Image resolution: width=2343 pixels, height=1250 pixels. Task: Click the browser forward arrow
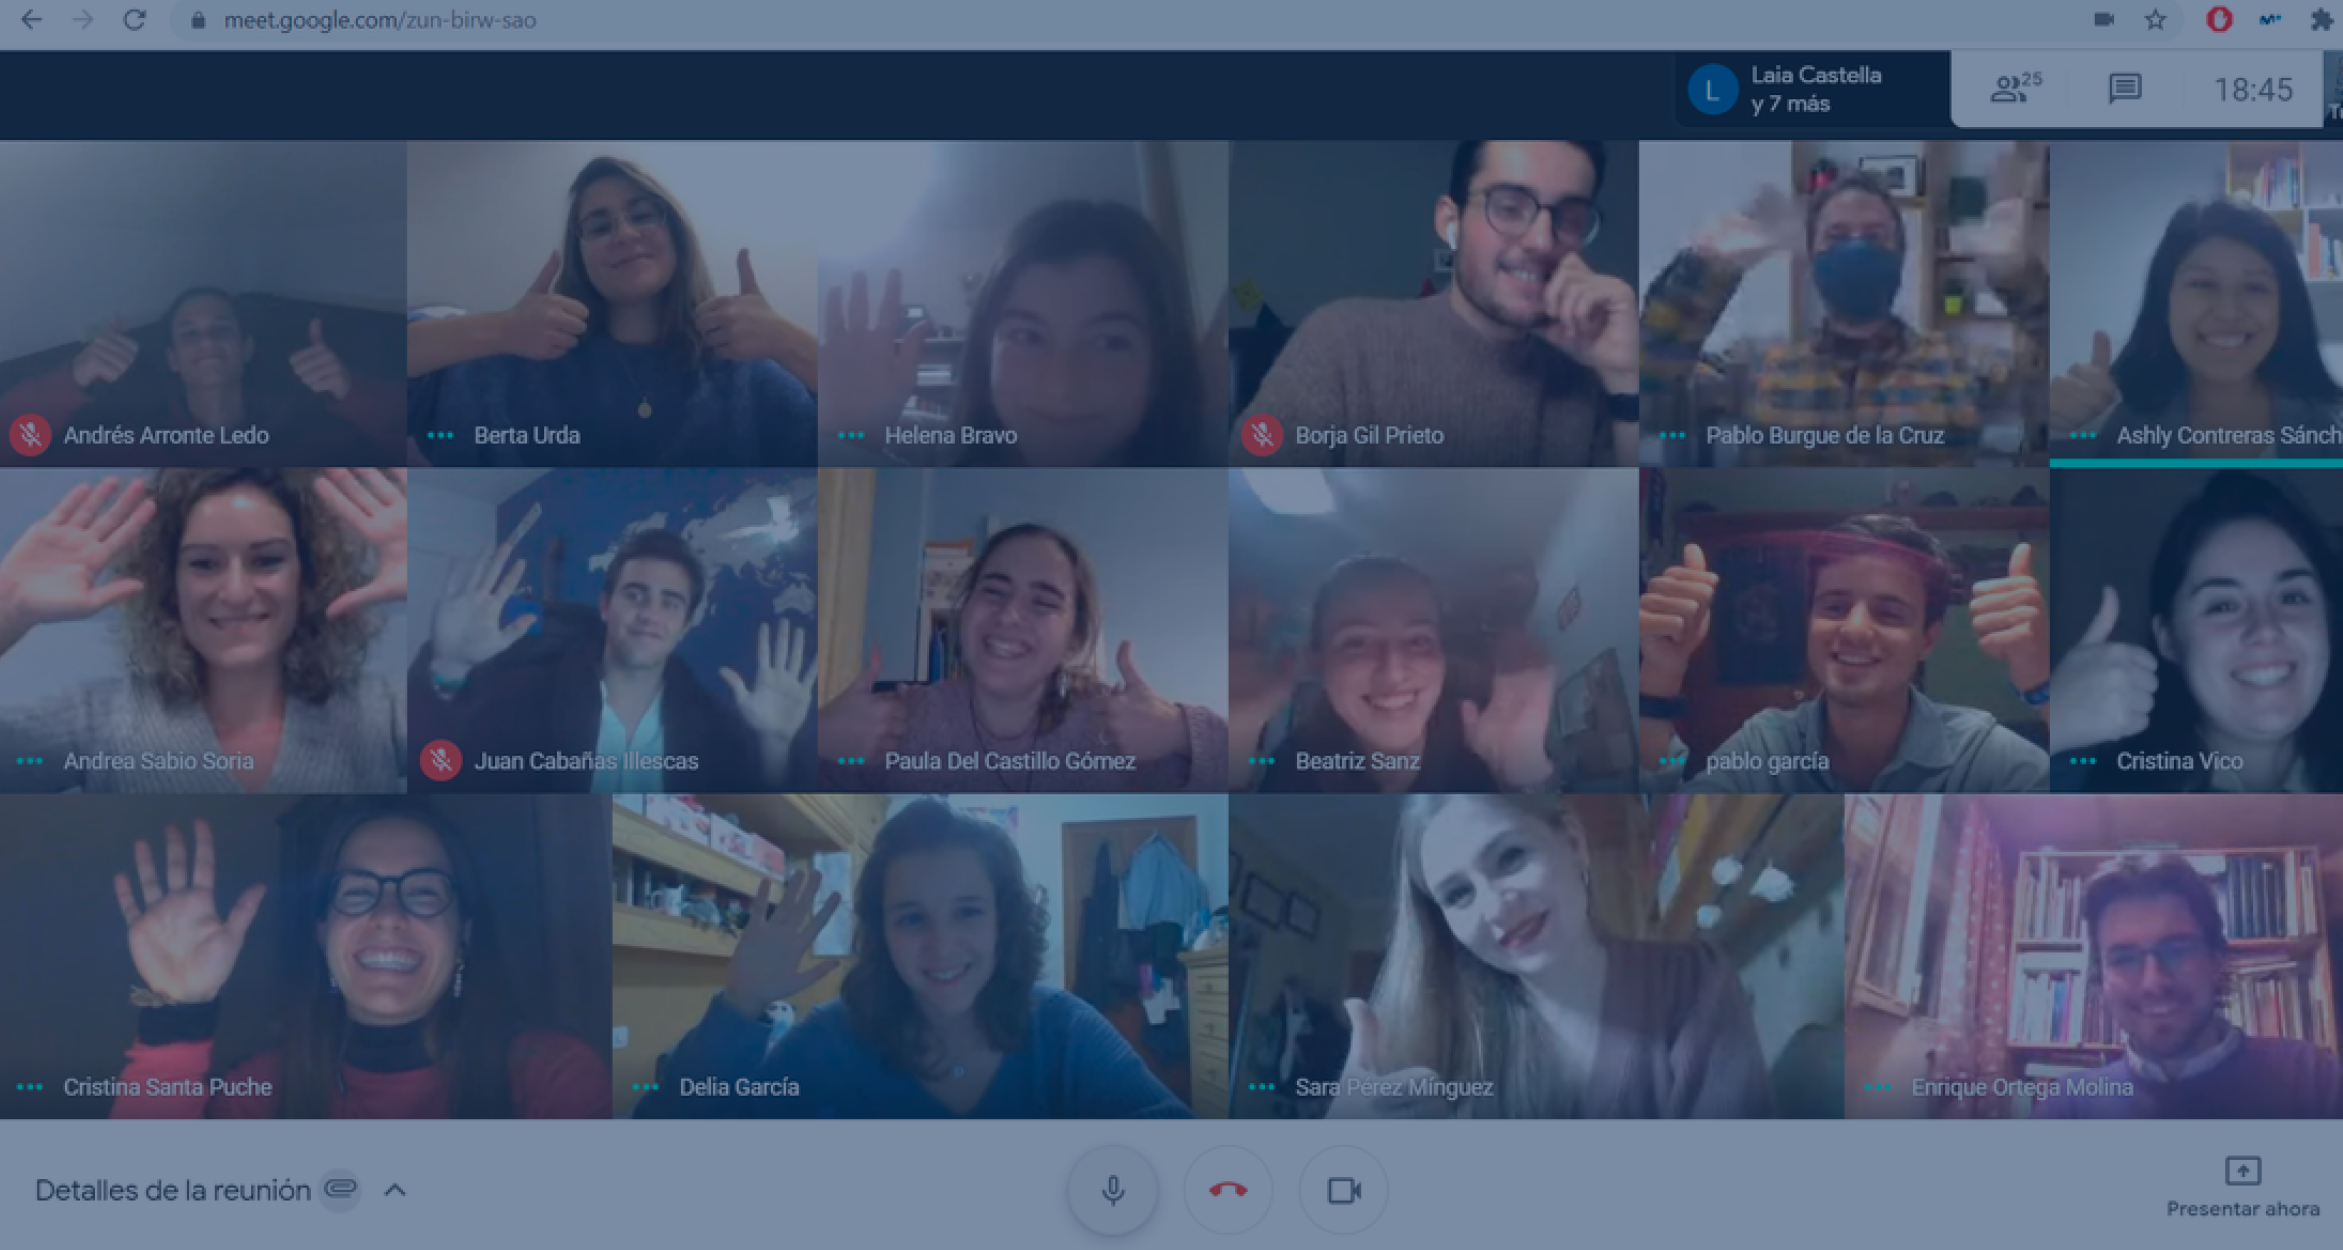point(83,20)
